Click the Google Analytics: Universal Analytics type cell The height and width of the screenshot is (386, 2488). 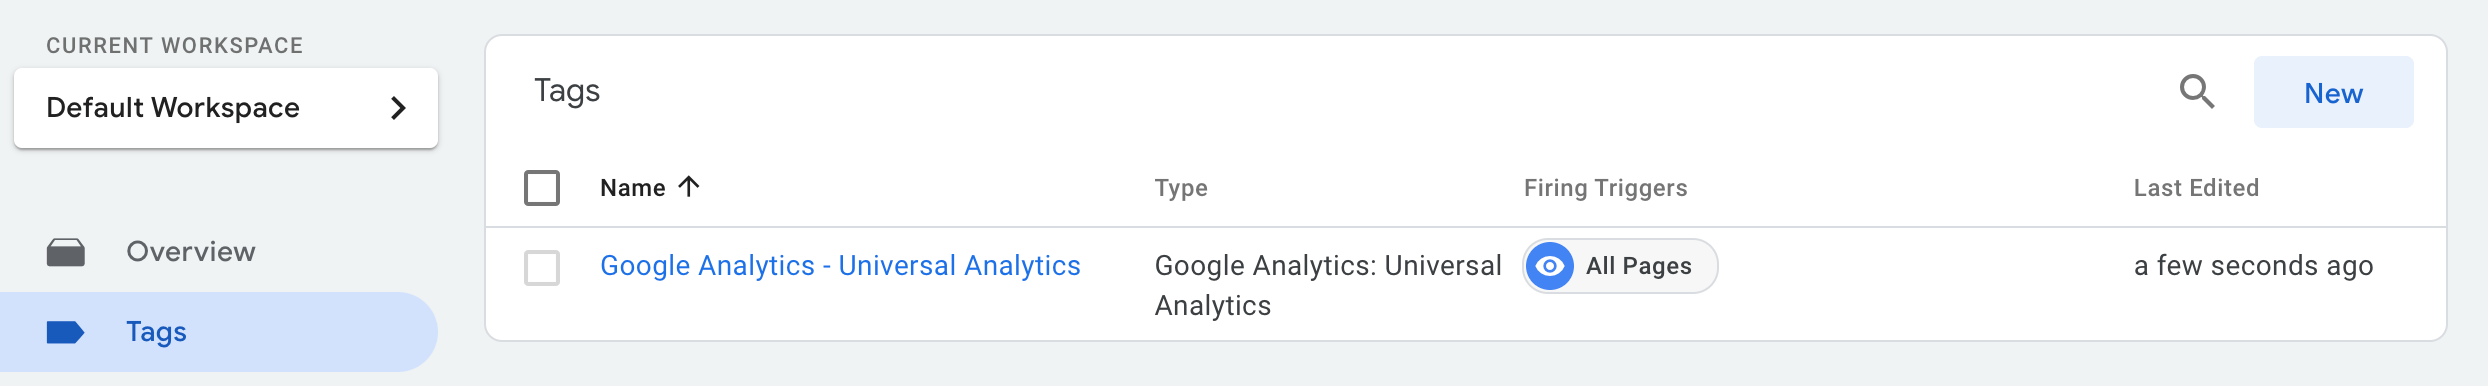point(1328,285)
